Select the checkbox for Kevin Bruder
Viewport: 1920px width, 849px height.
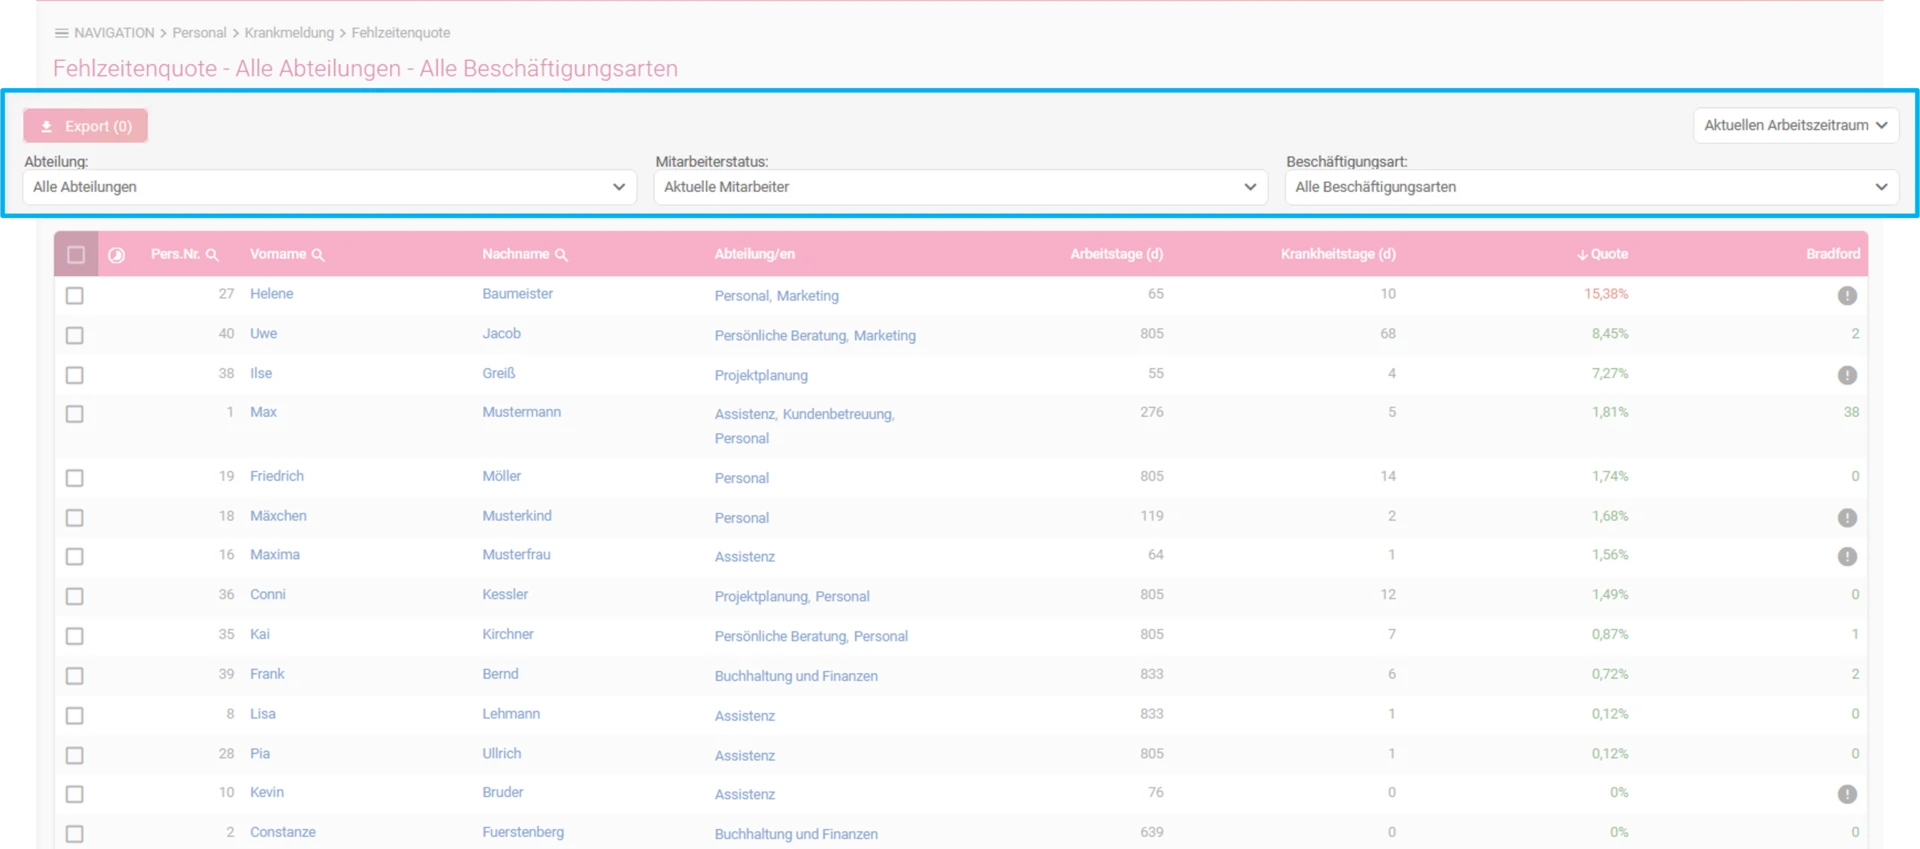pyautogui.click(x=75, y=794)
